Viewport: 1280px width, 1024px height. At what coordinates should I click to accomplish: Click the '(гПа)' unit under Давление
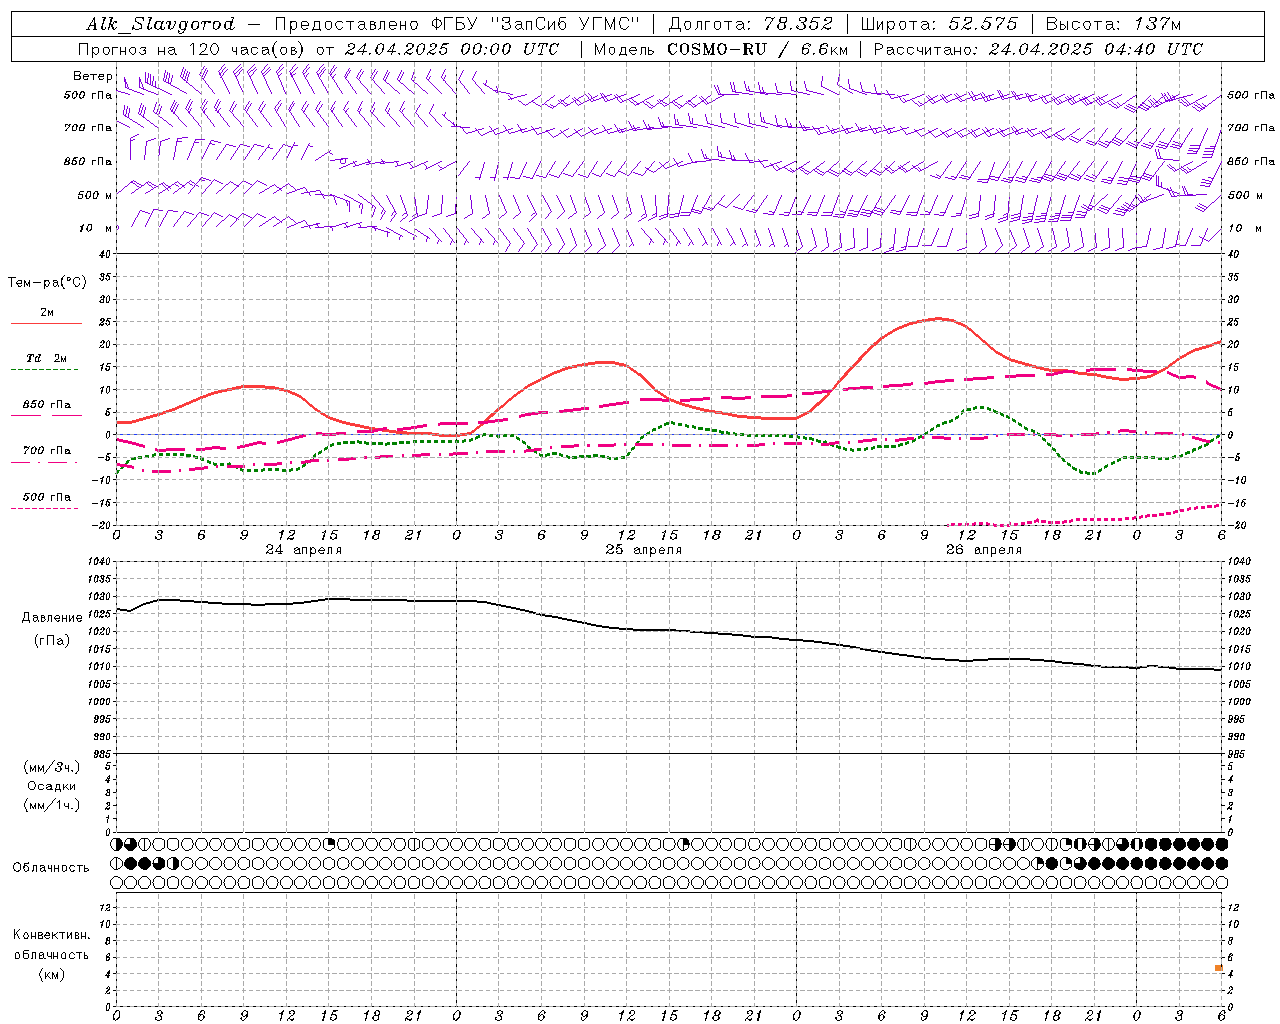click(x=52, y=641)
